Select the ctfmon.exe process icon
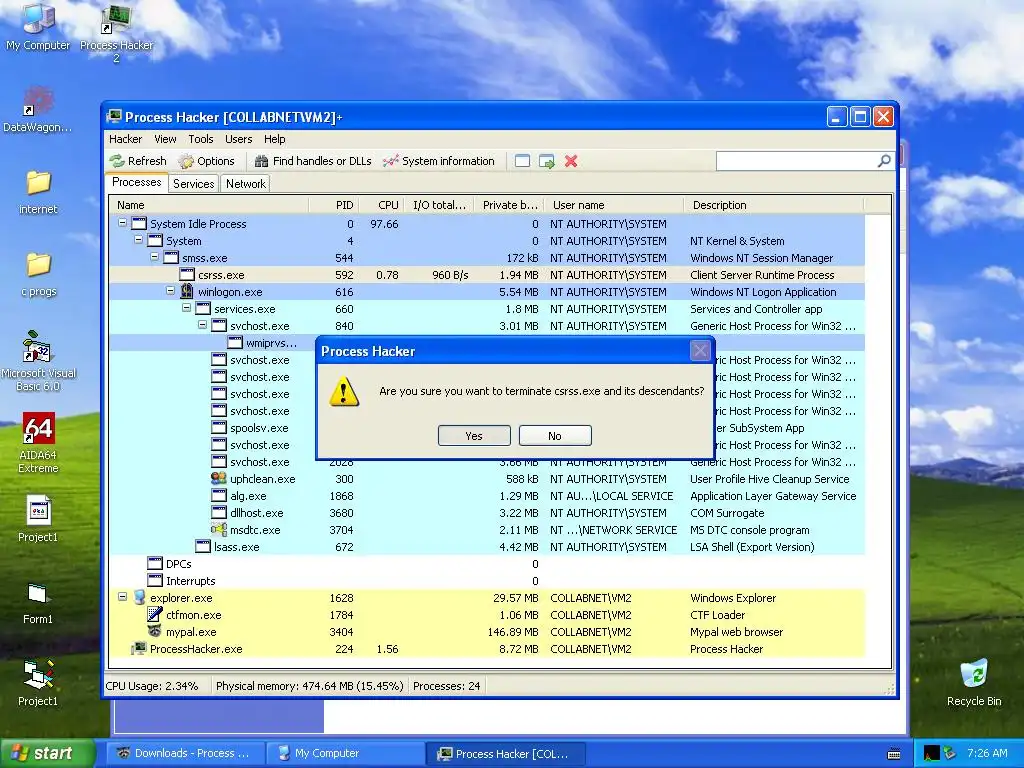 click(x=155, y=615)
